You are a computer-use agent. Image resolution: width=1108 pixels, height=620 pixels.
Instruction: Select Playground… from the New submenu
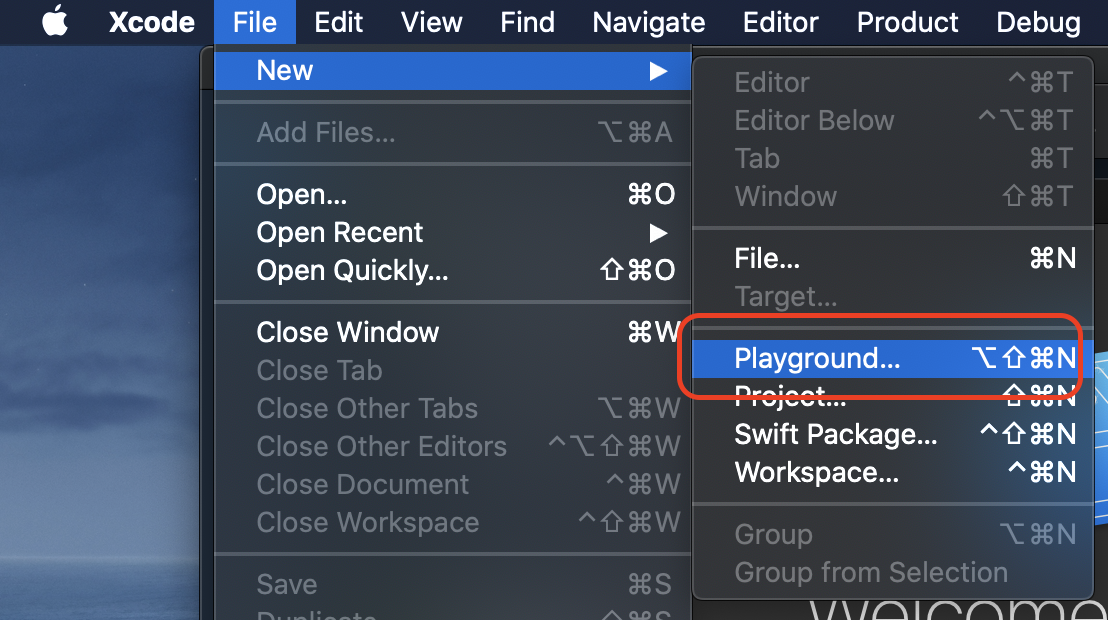tap(892, 358)
